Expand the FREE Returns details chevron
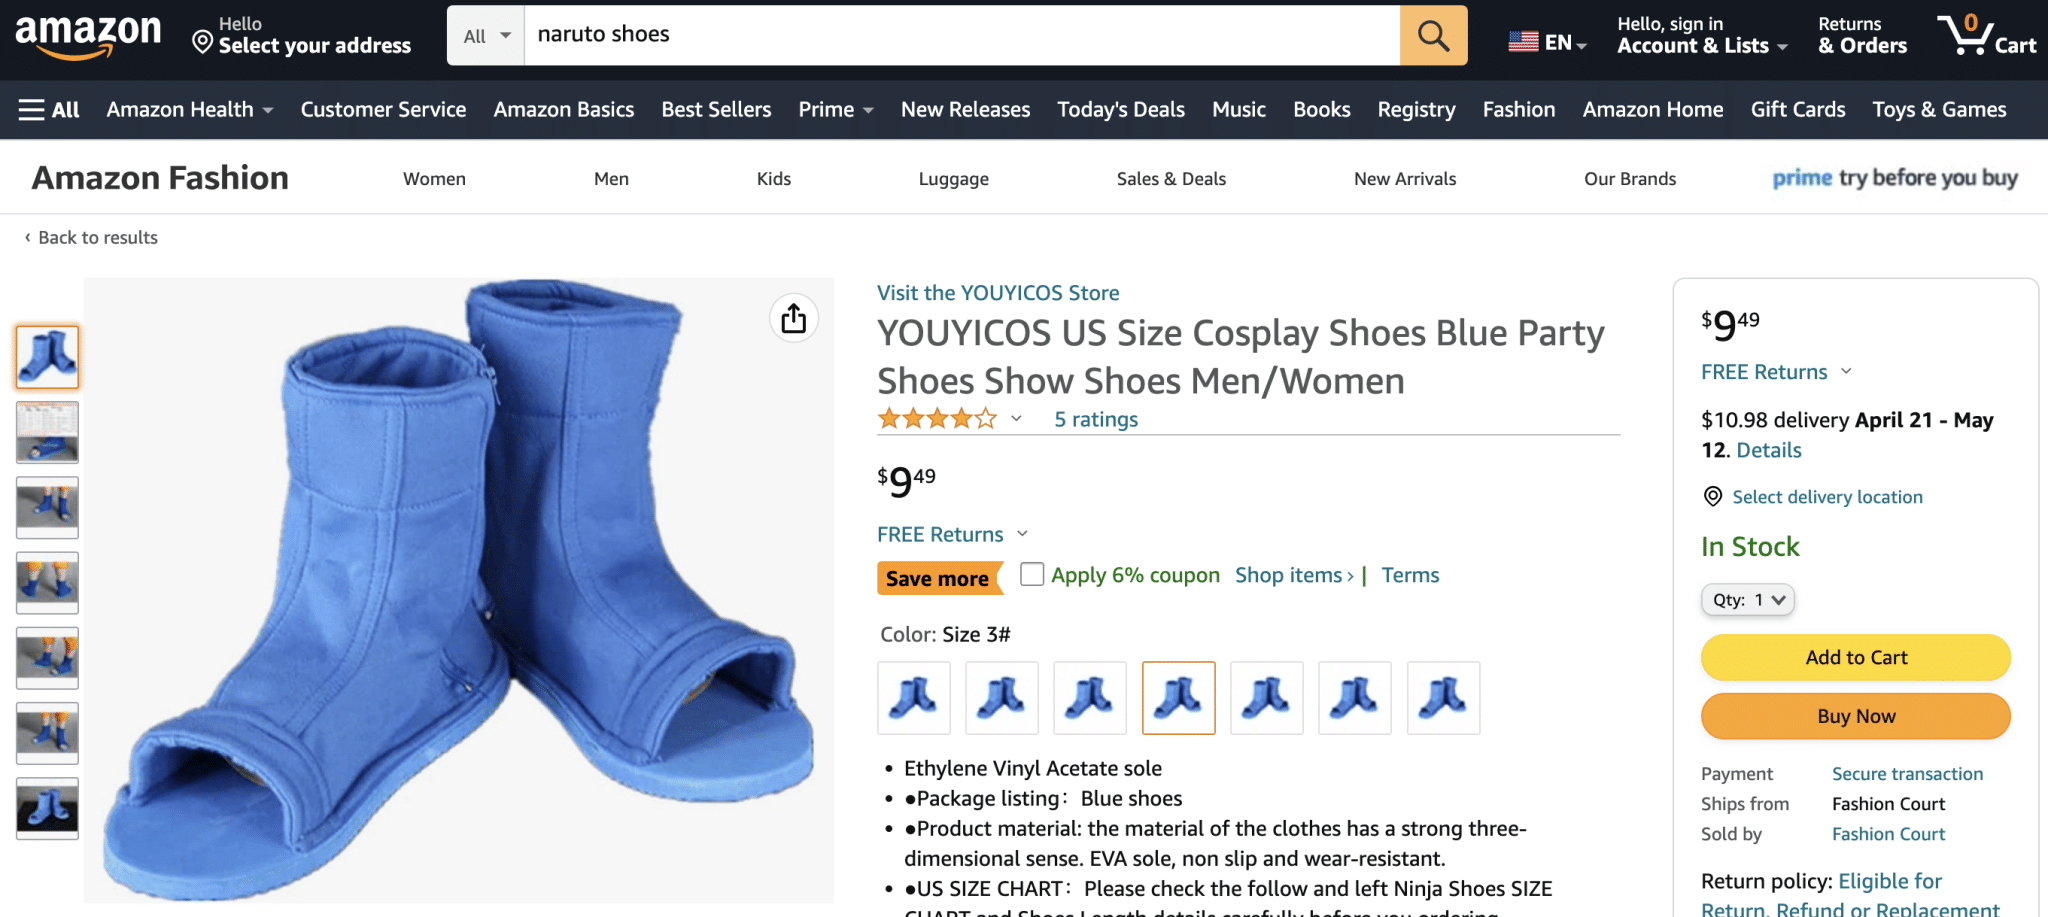Screen dimensions: 2048x917 [x=1021, y=534]
